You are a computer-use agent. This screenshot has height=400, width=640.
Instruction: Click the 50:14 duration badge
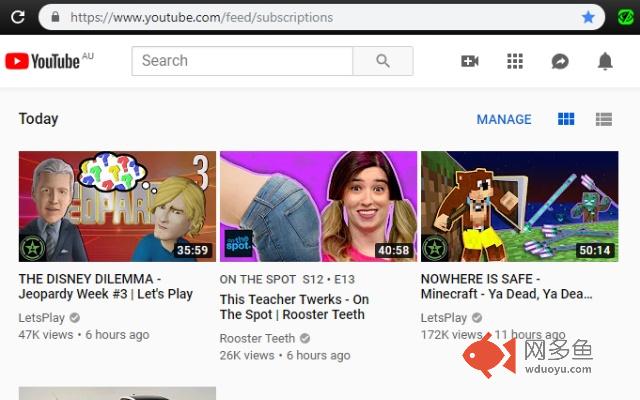595,250
